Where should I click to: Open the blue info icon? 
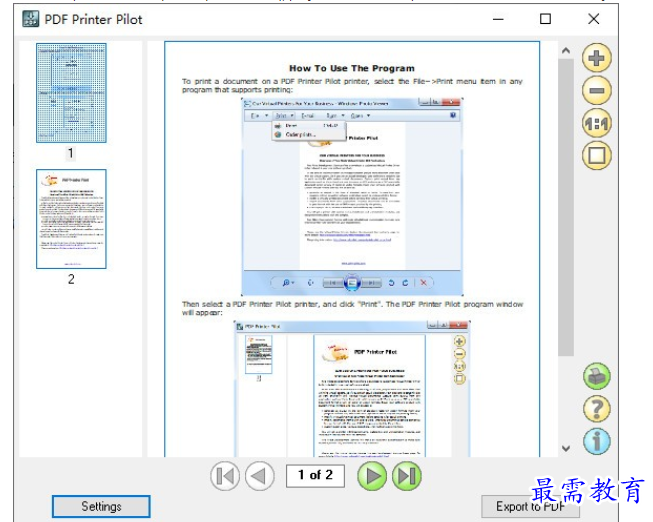tap(596, 441)
